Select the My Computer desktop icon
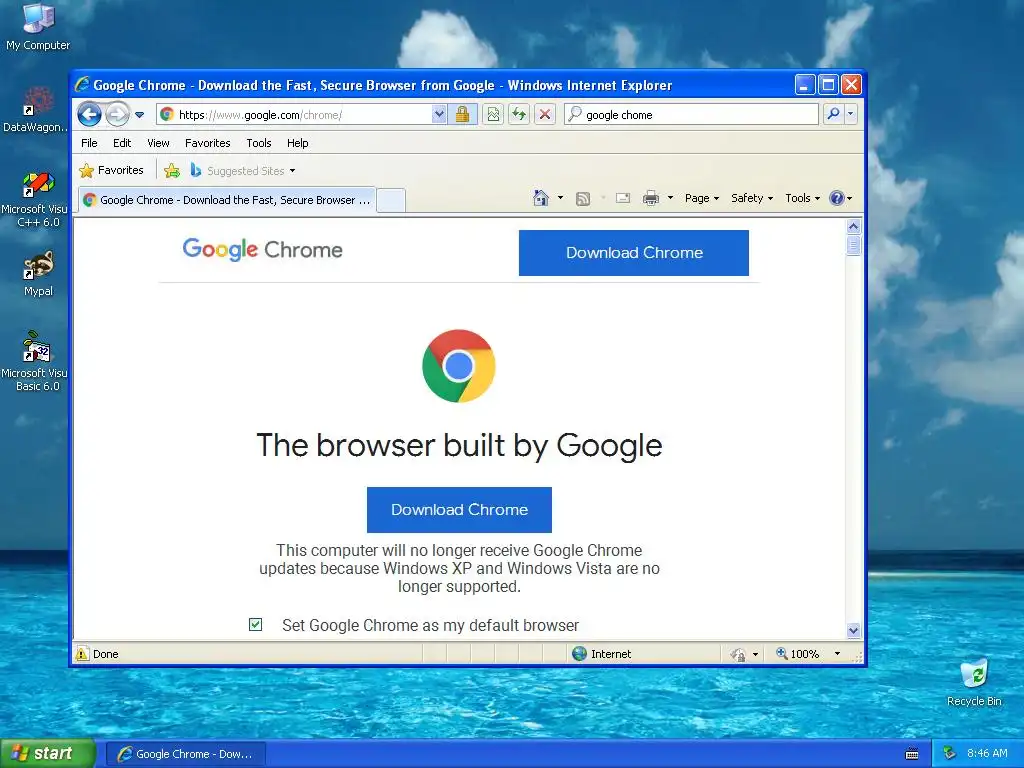Viewport: 1024px width, 768px height. (38, 26)
